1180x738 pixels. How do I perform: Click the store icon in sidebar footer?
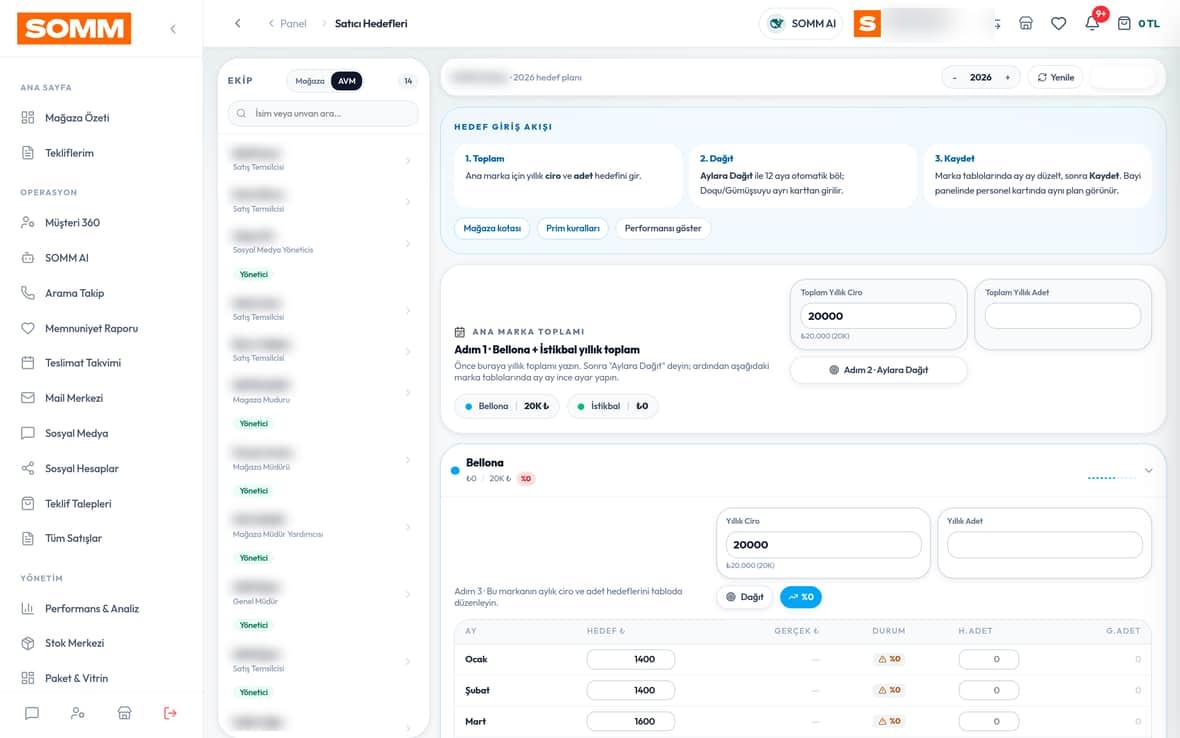(x=124, y=713)
